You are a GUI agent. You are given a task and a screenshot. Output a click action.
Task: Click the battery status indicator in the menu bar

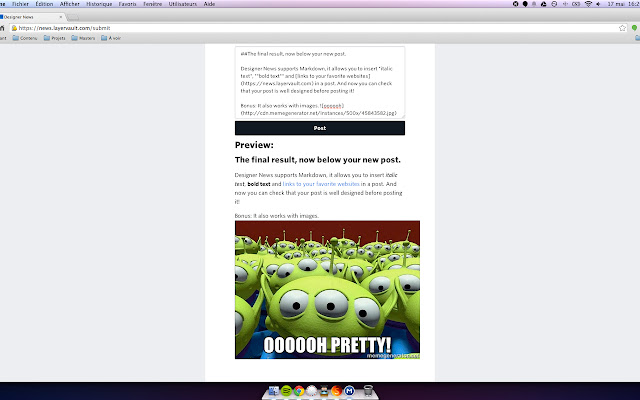[576, 4]
